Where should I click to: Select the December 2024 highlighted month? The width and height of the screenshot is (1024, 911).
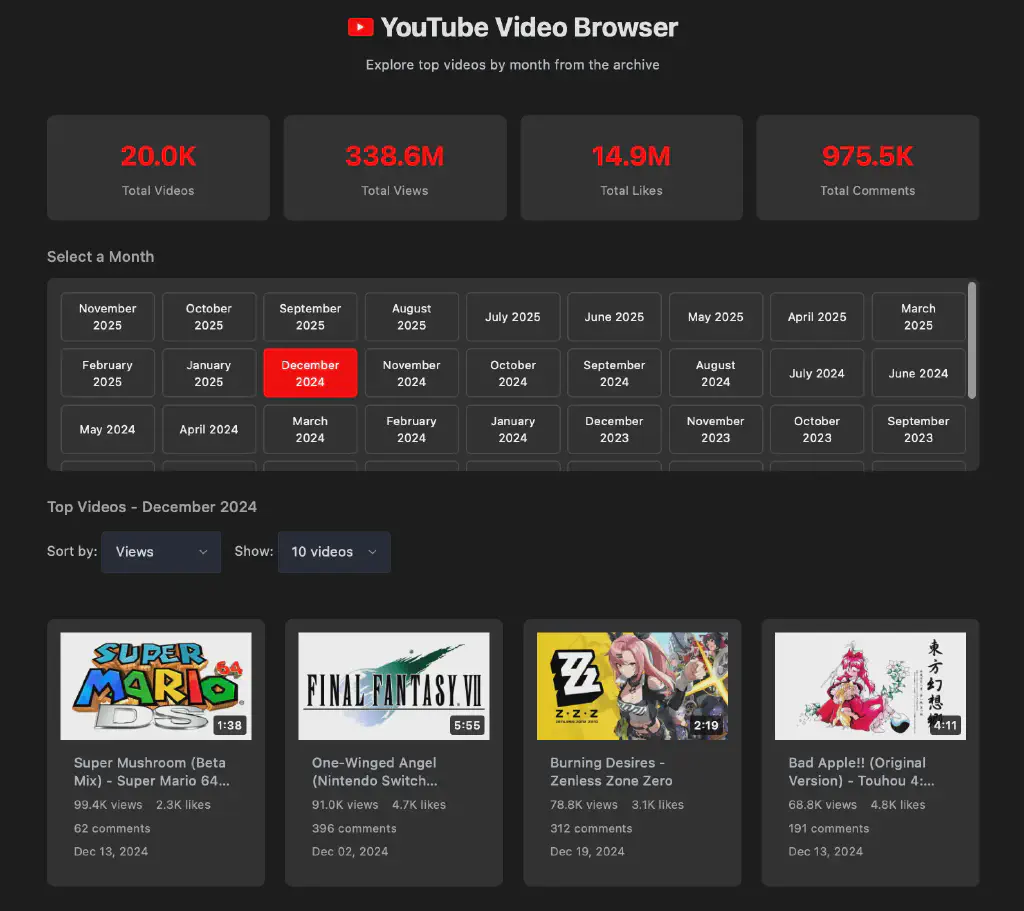pos(310,373)
